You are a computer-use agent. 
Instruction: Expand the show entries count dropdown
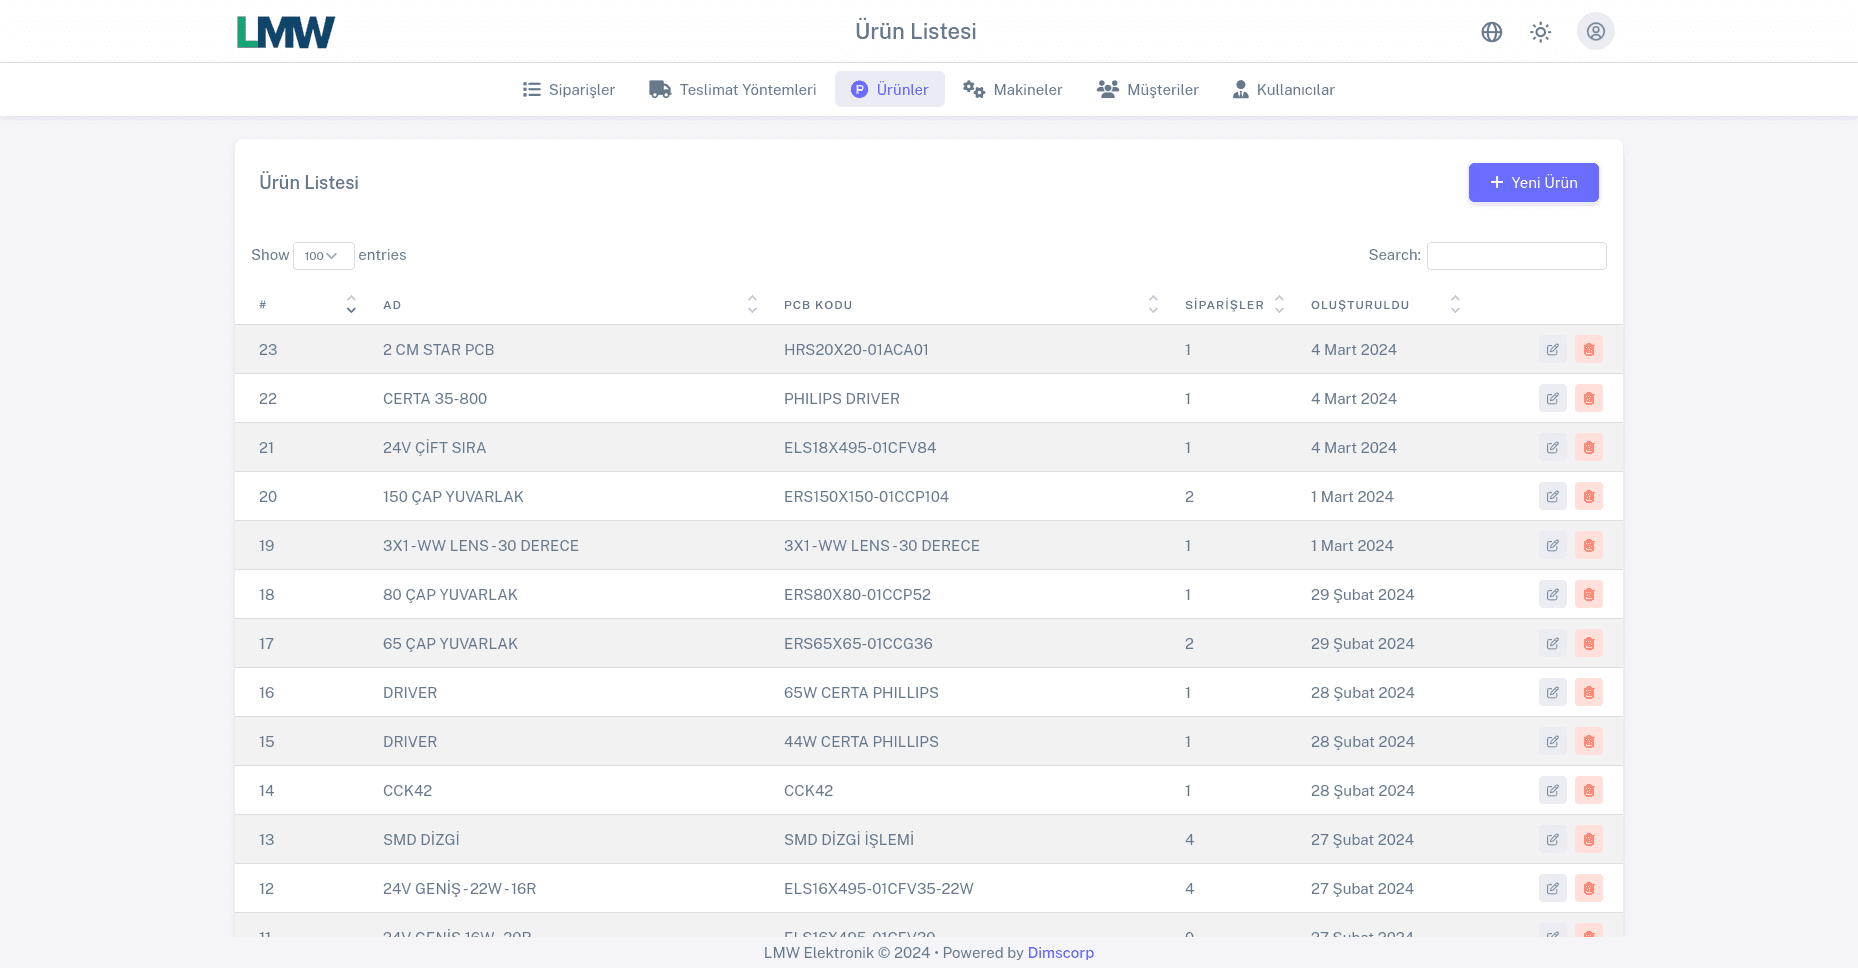(x=323, y=256)
